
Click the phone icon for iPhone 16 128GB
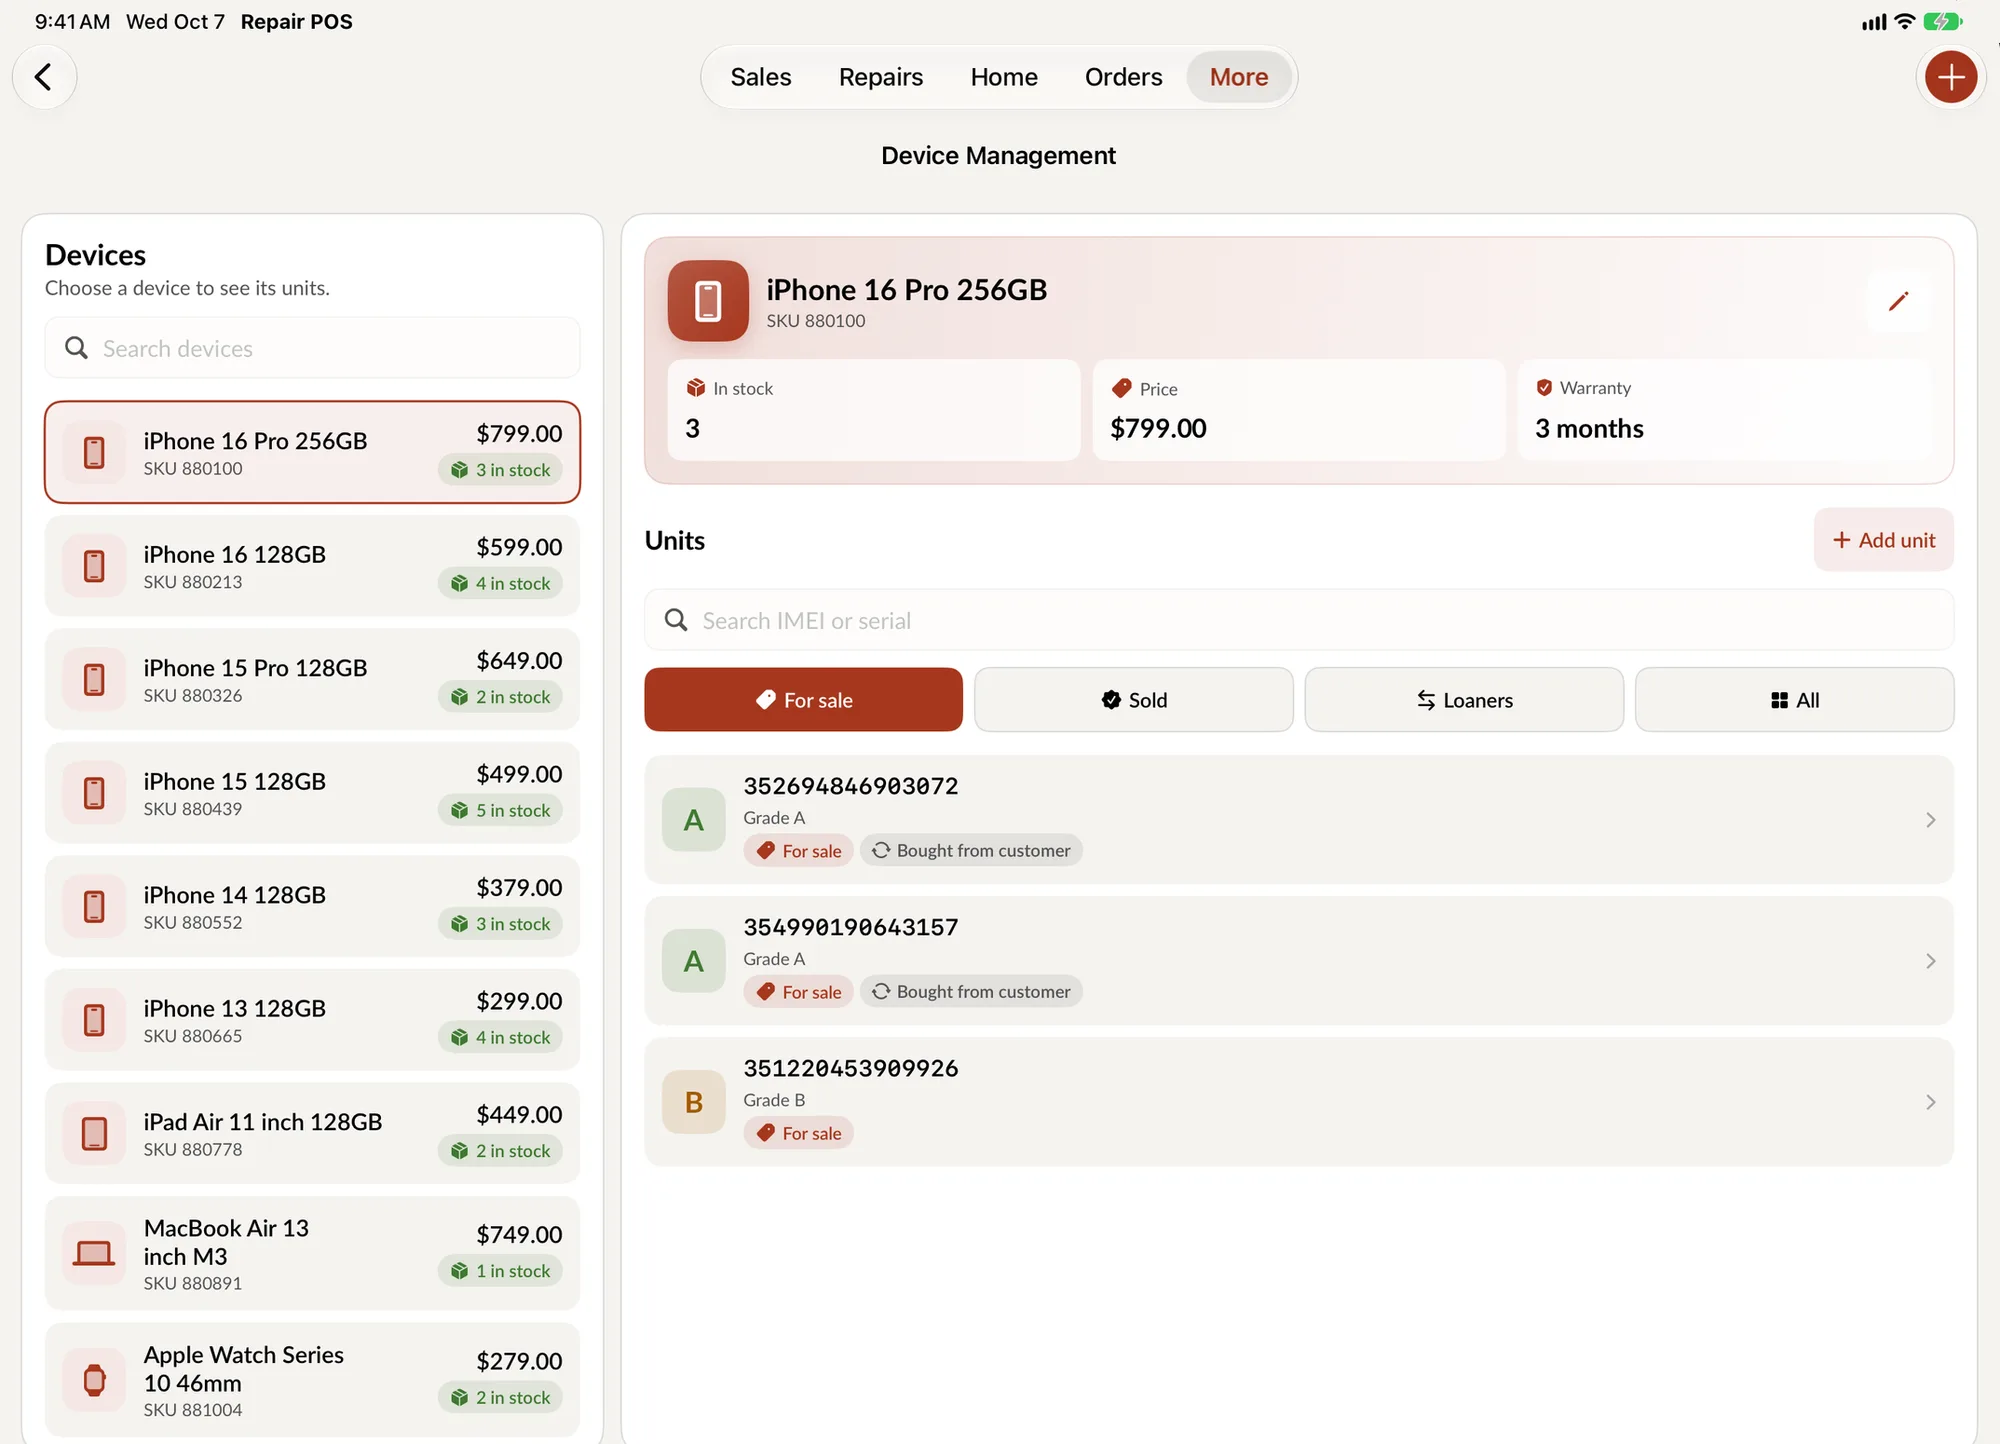94,566
